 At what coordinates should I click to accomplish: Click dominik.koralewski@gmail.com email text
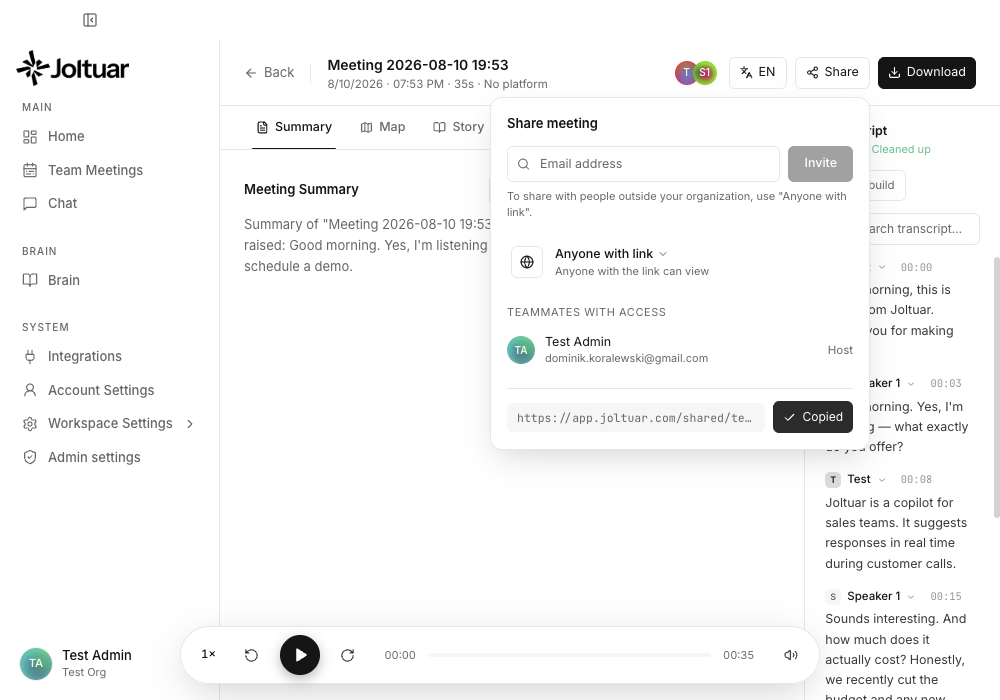(626, 358)
